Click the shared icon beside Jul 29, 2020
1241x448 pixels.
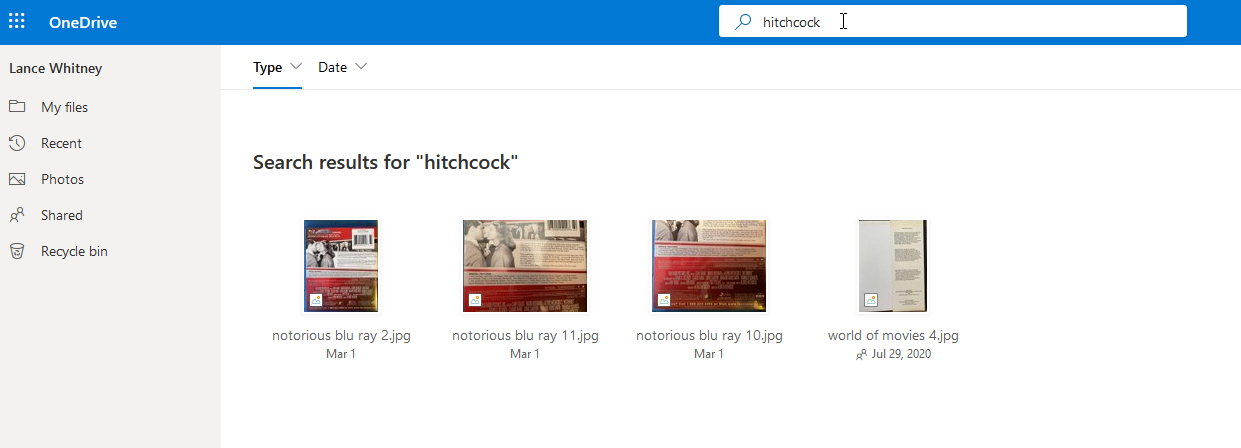pos(862,355)
